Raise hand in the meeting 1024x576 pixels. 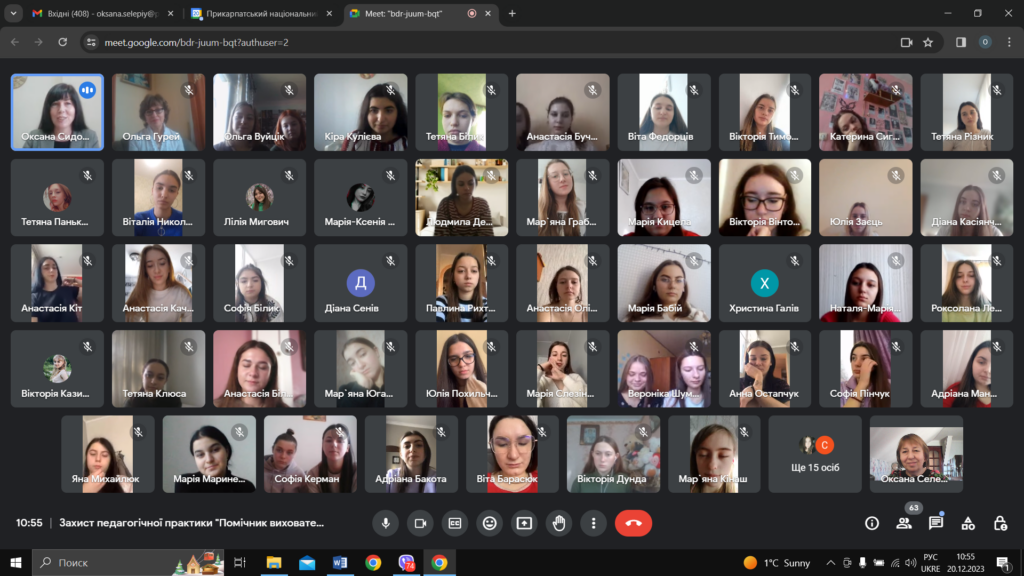(559, 523)
